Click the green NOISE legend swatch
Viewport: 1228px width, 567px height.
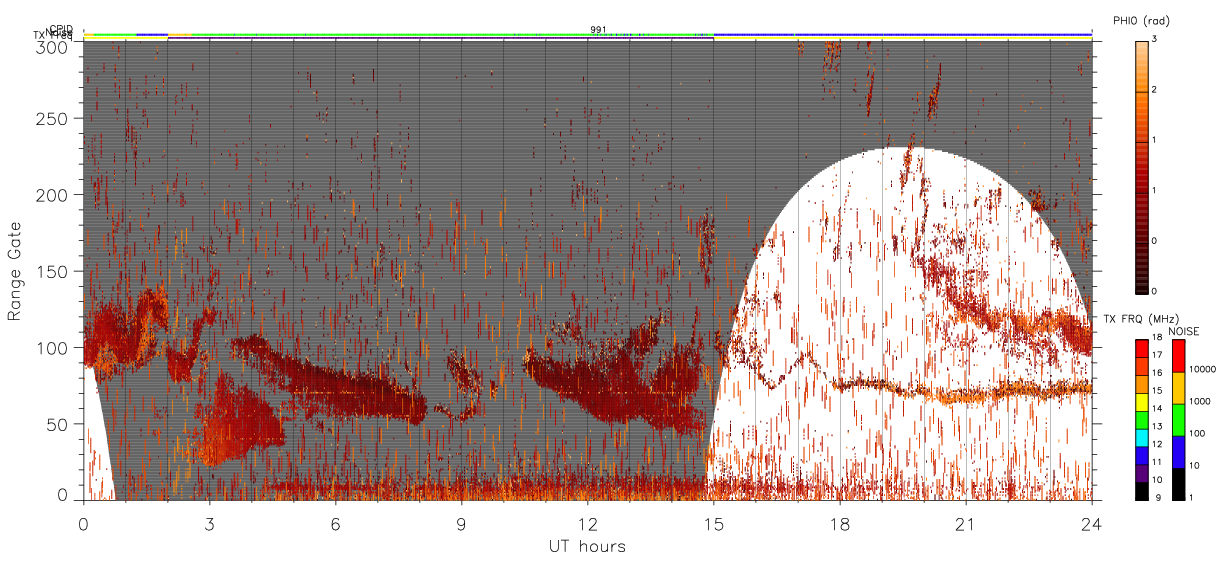click(1178, 420)
